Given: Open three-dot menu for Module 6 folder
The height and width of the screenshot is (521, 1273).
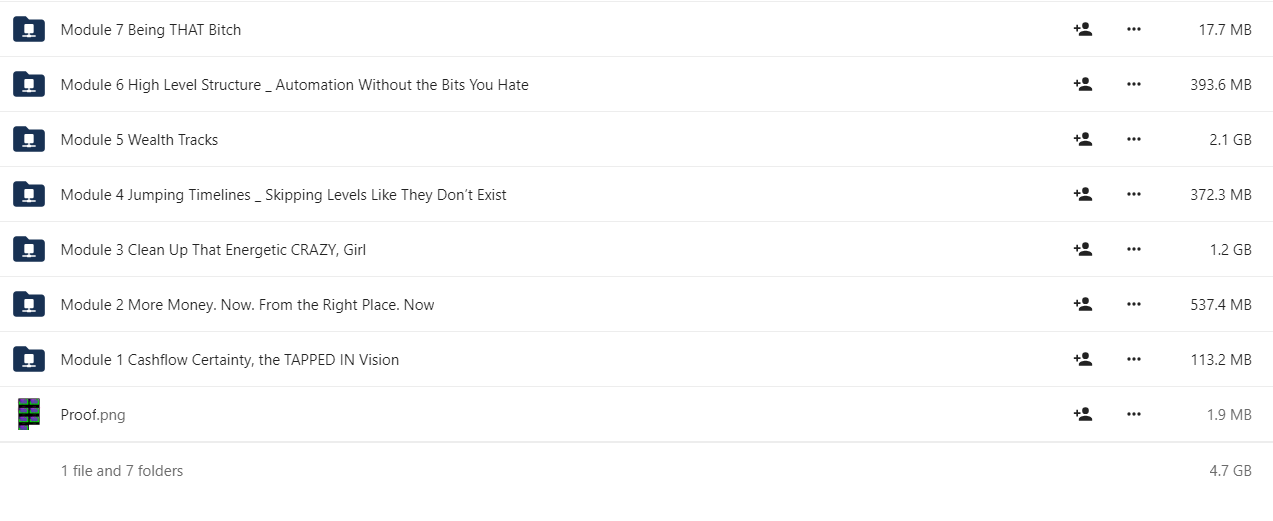Looking at the screenshot, I should tap(1133, 84).
